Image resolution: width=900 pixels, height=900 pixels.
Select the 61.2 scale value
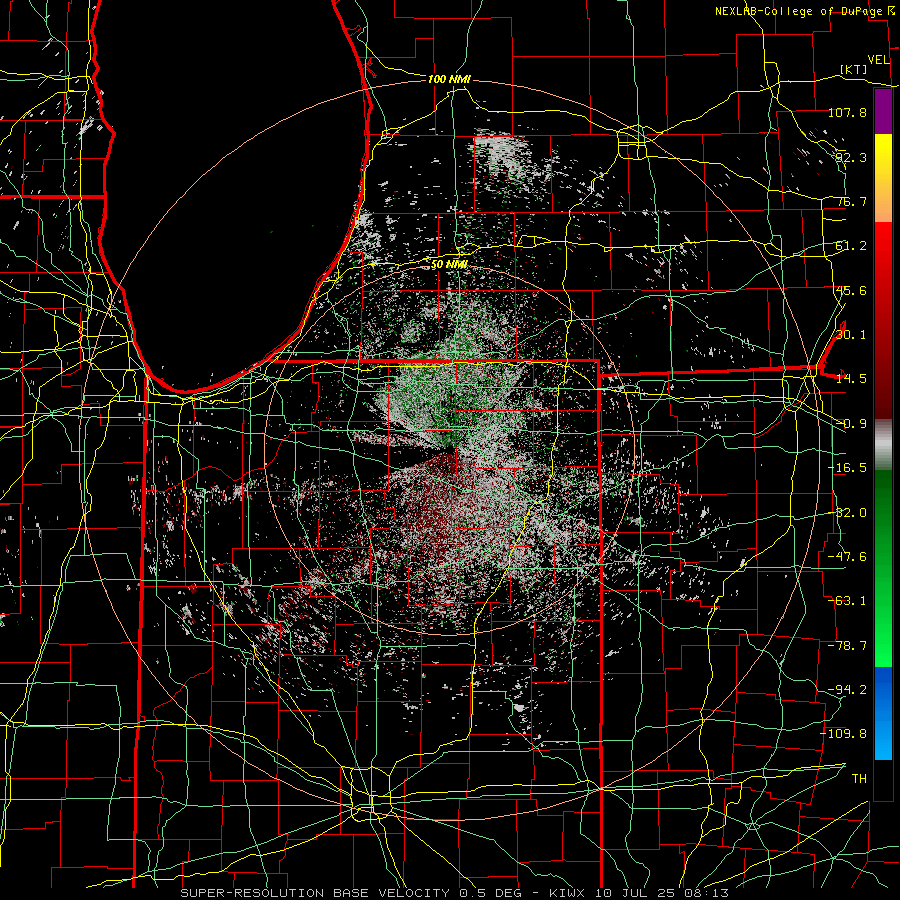[x=851, y=246]
